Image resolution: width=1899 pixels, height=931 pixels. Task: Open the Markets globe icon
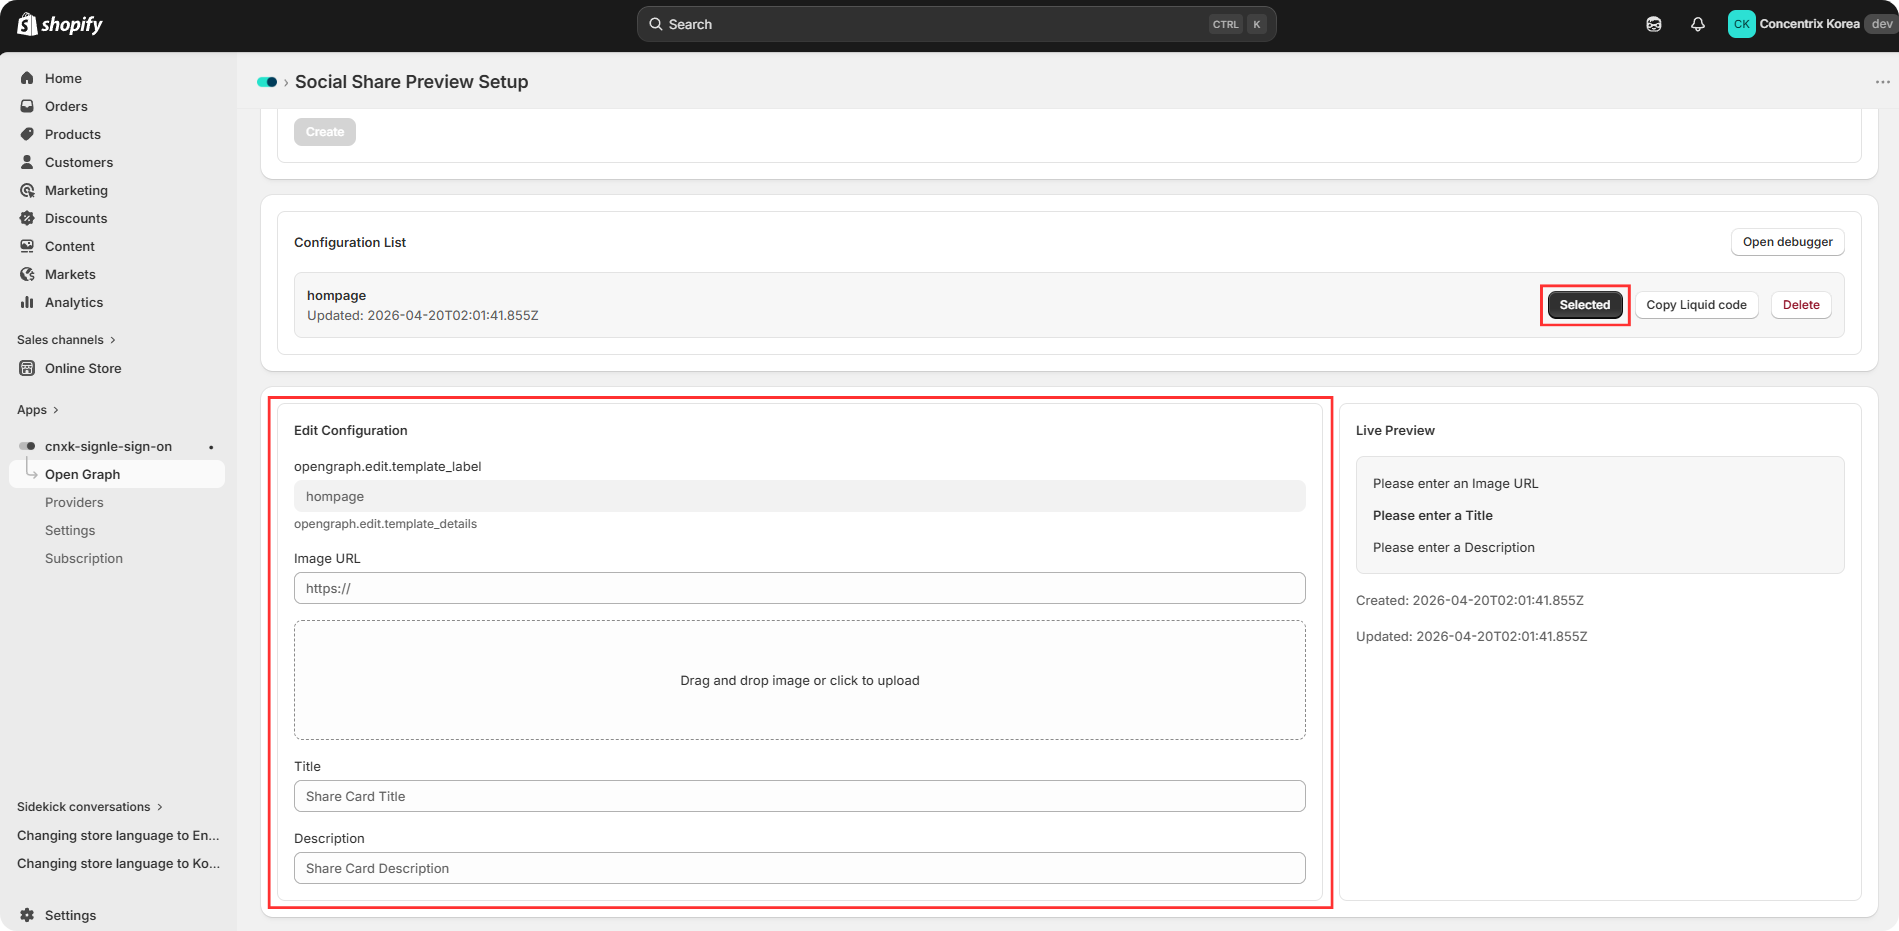pyautogui.click(x=27, y=274)
